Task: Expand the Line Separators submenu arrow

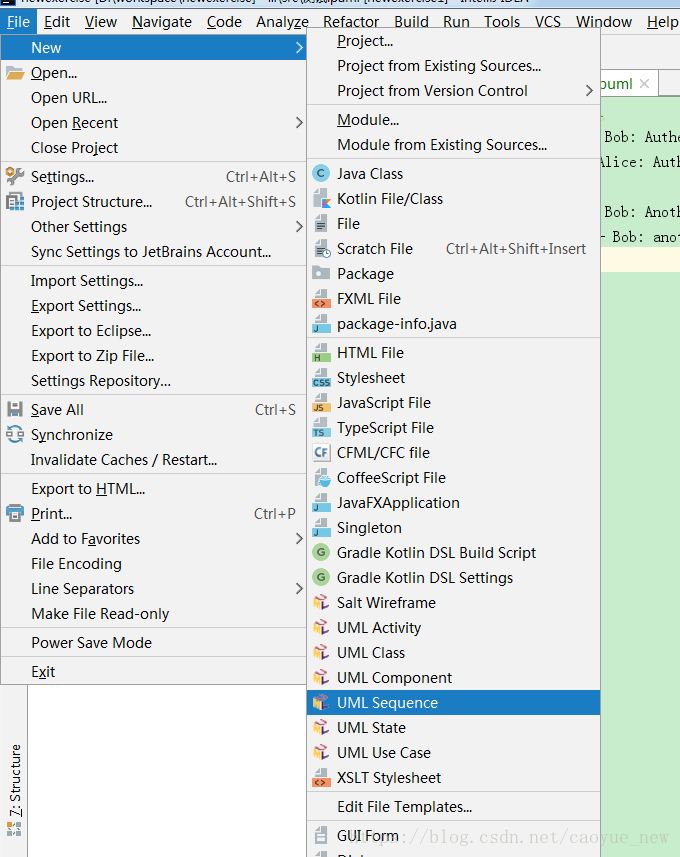Action: pos(298,589)
